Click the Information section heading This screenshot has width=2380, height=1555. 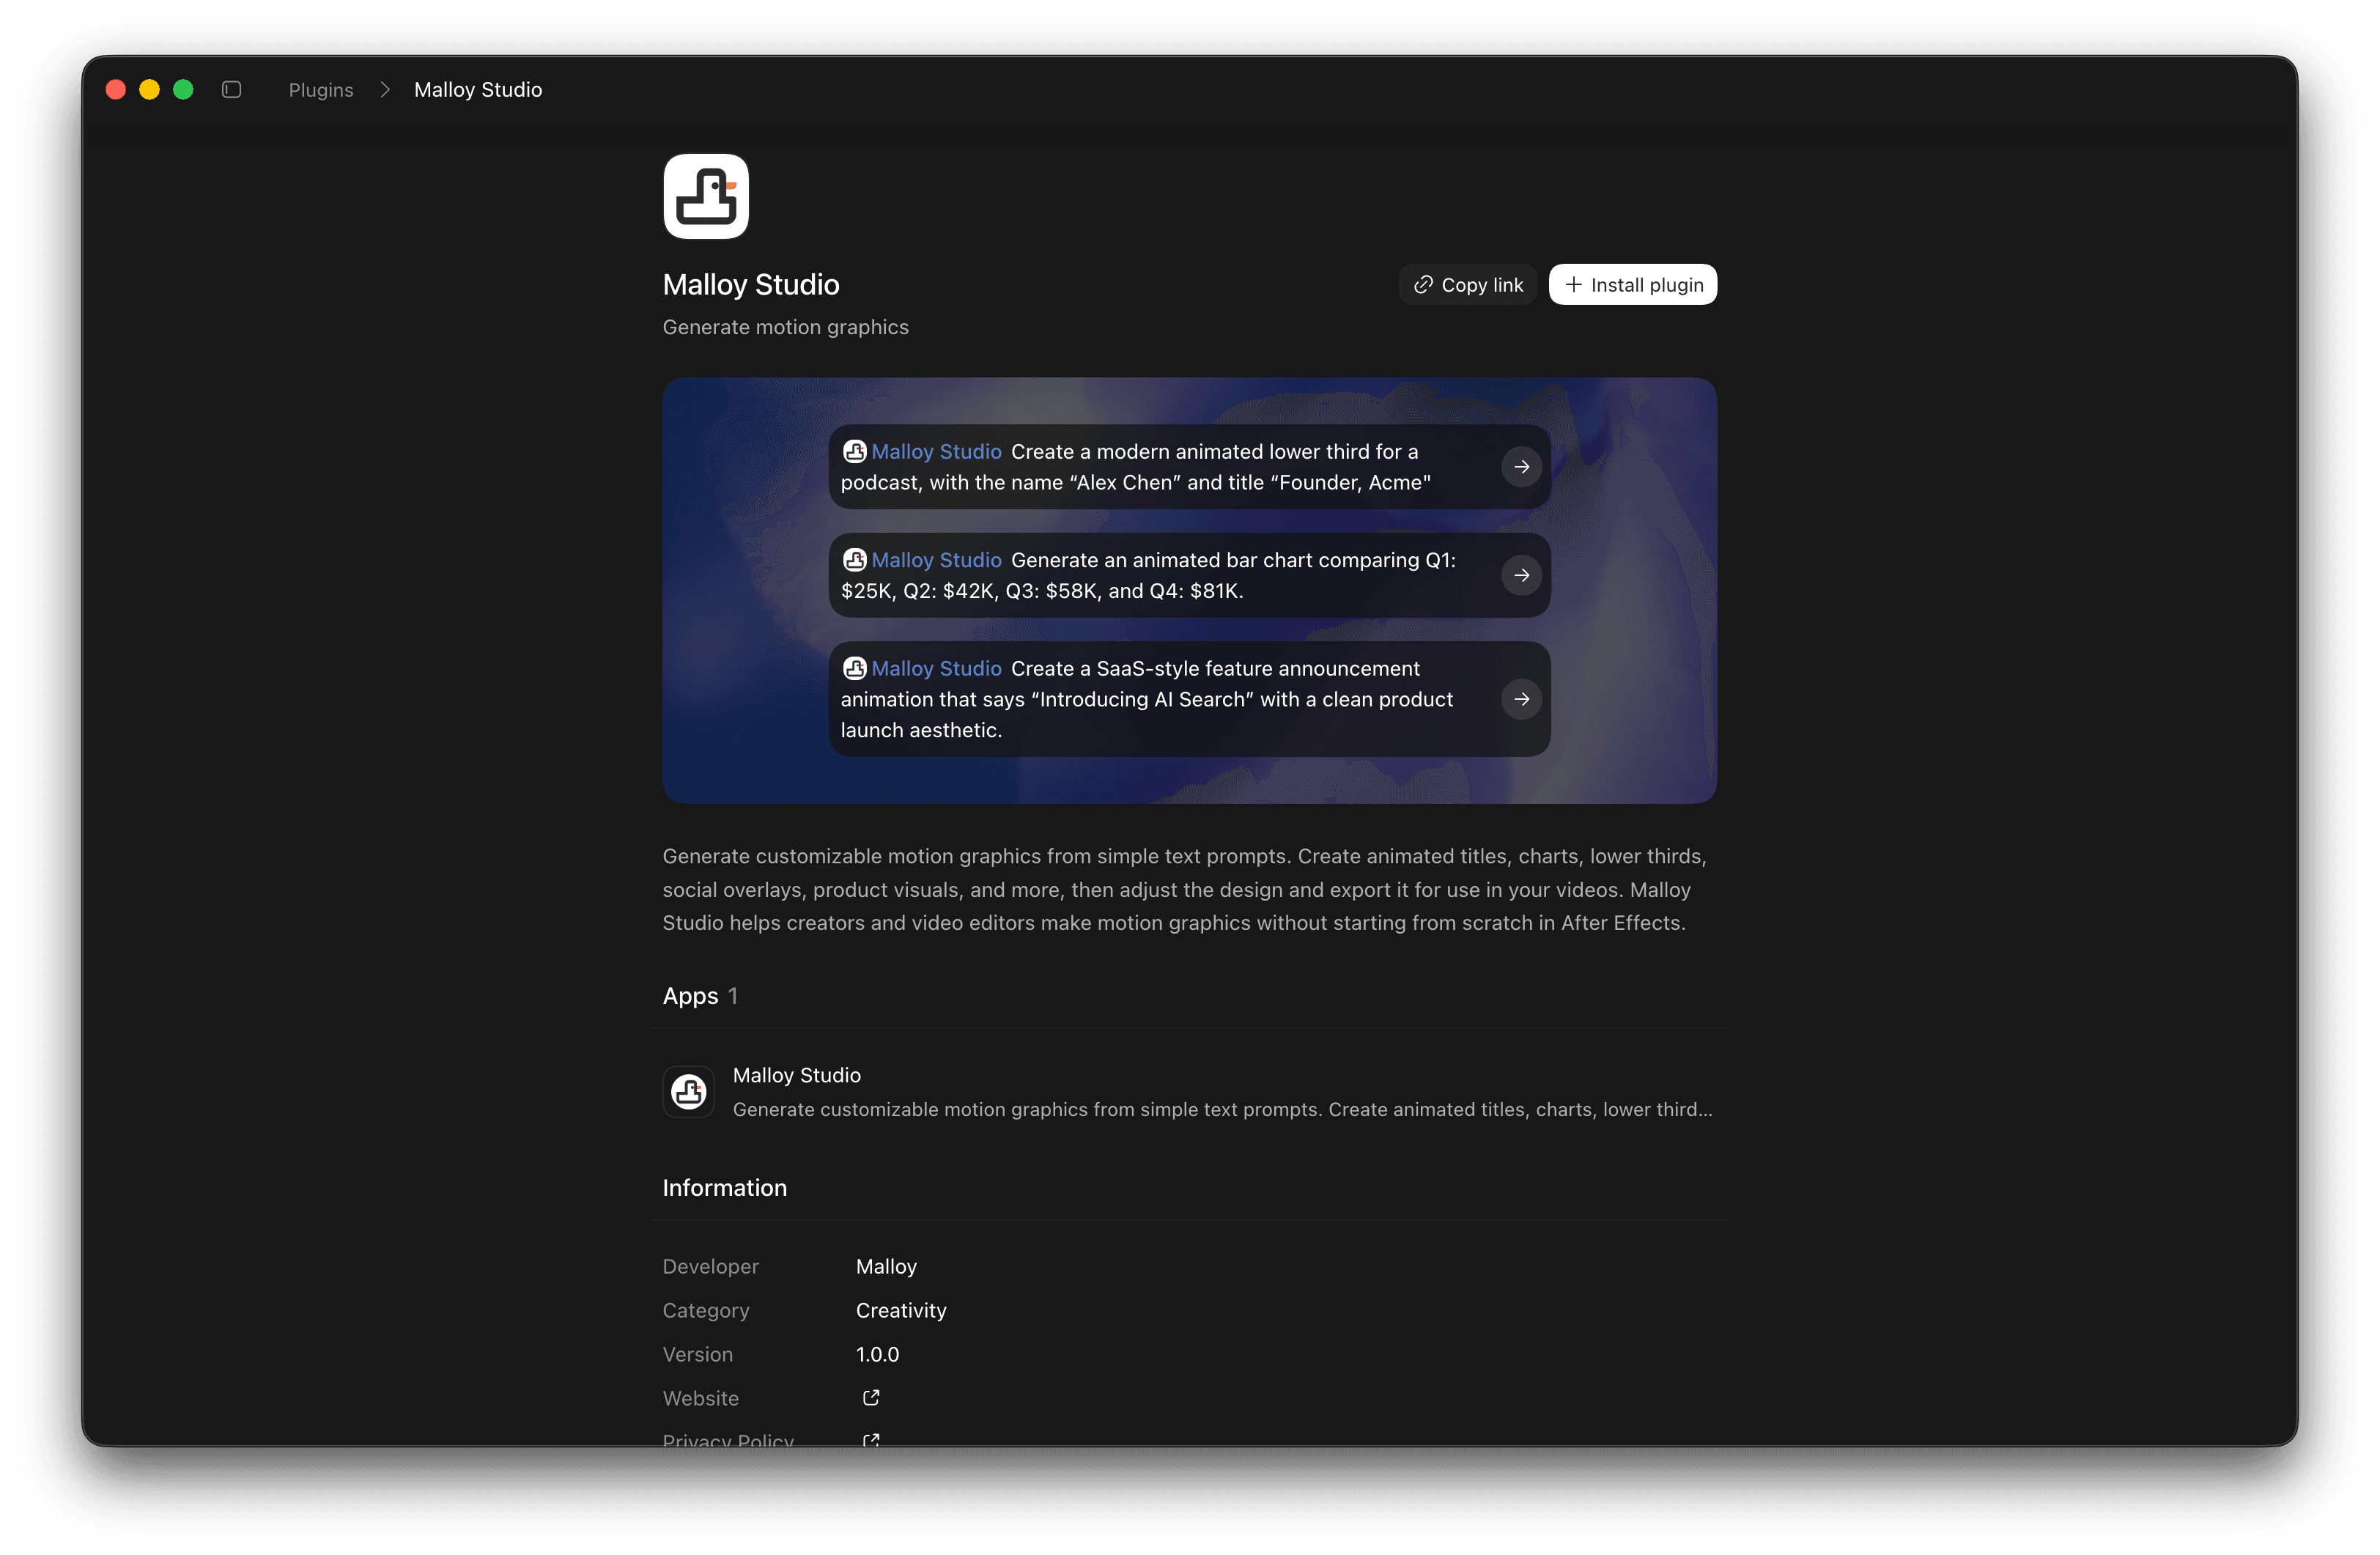tap(724, 1188)
